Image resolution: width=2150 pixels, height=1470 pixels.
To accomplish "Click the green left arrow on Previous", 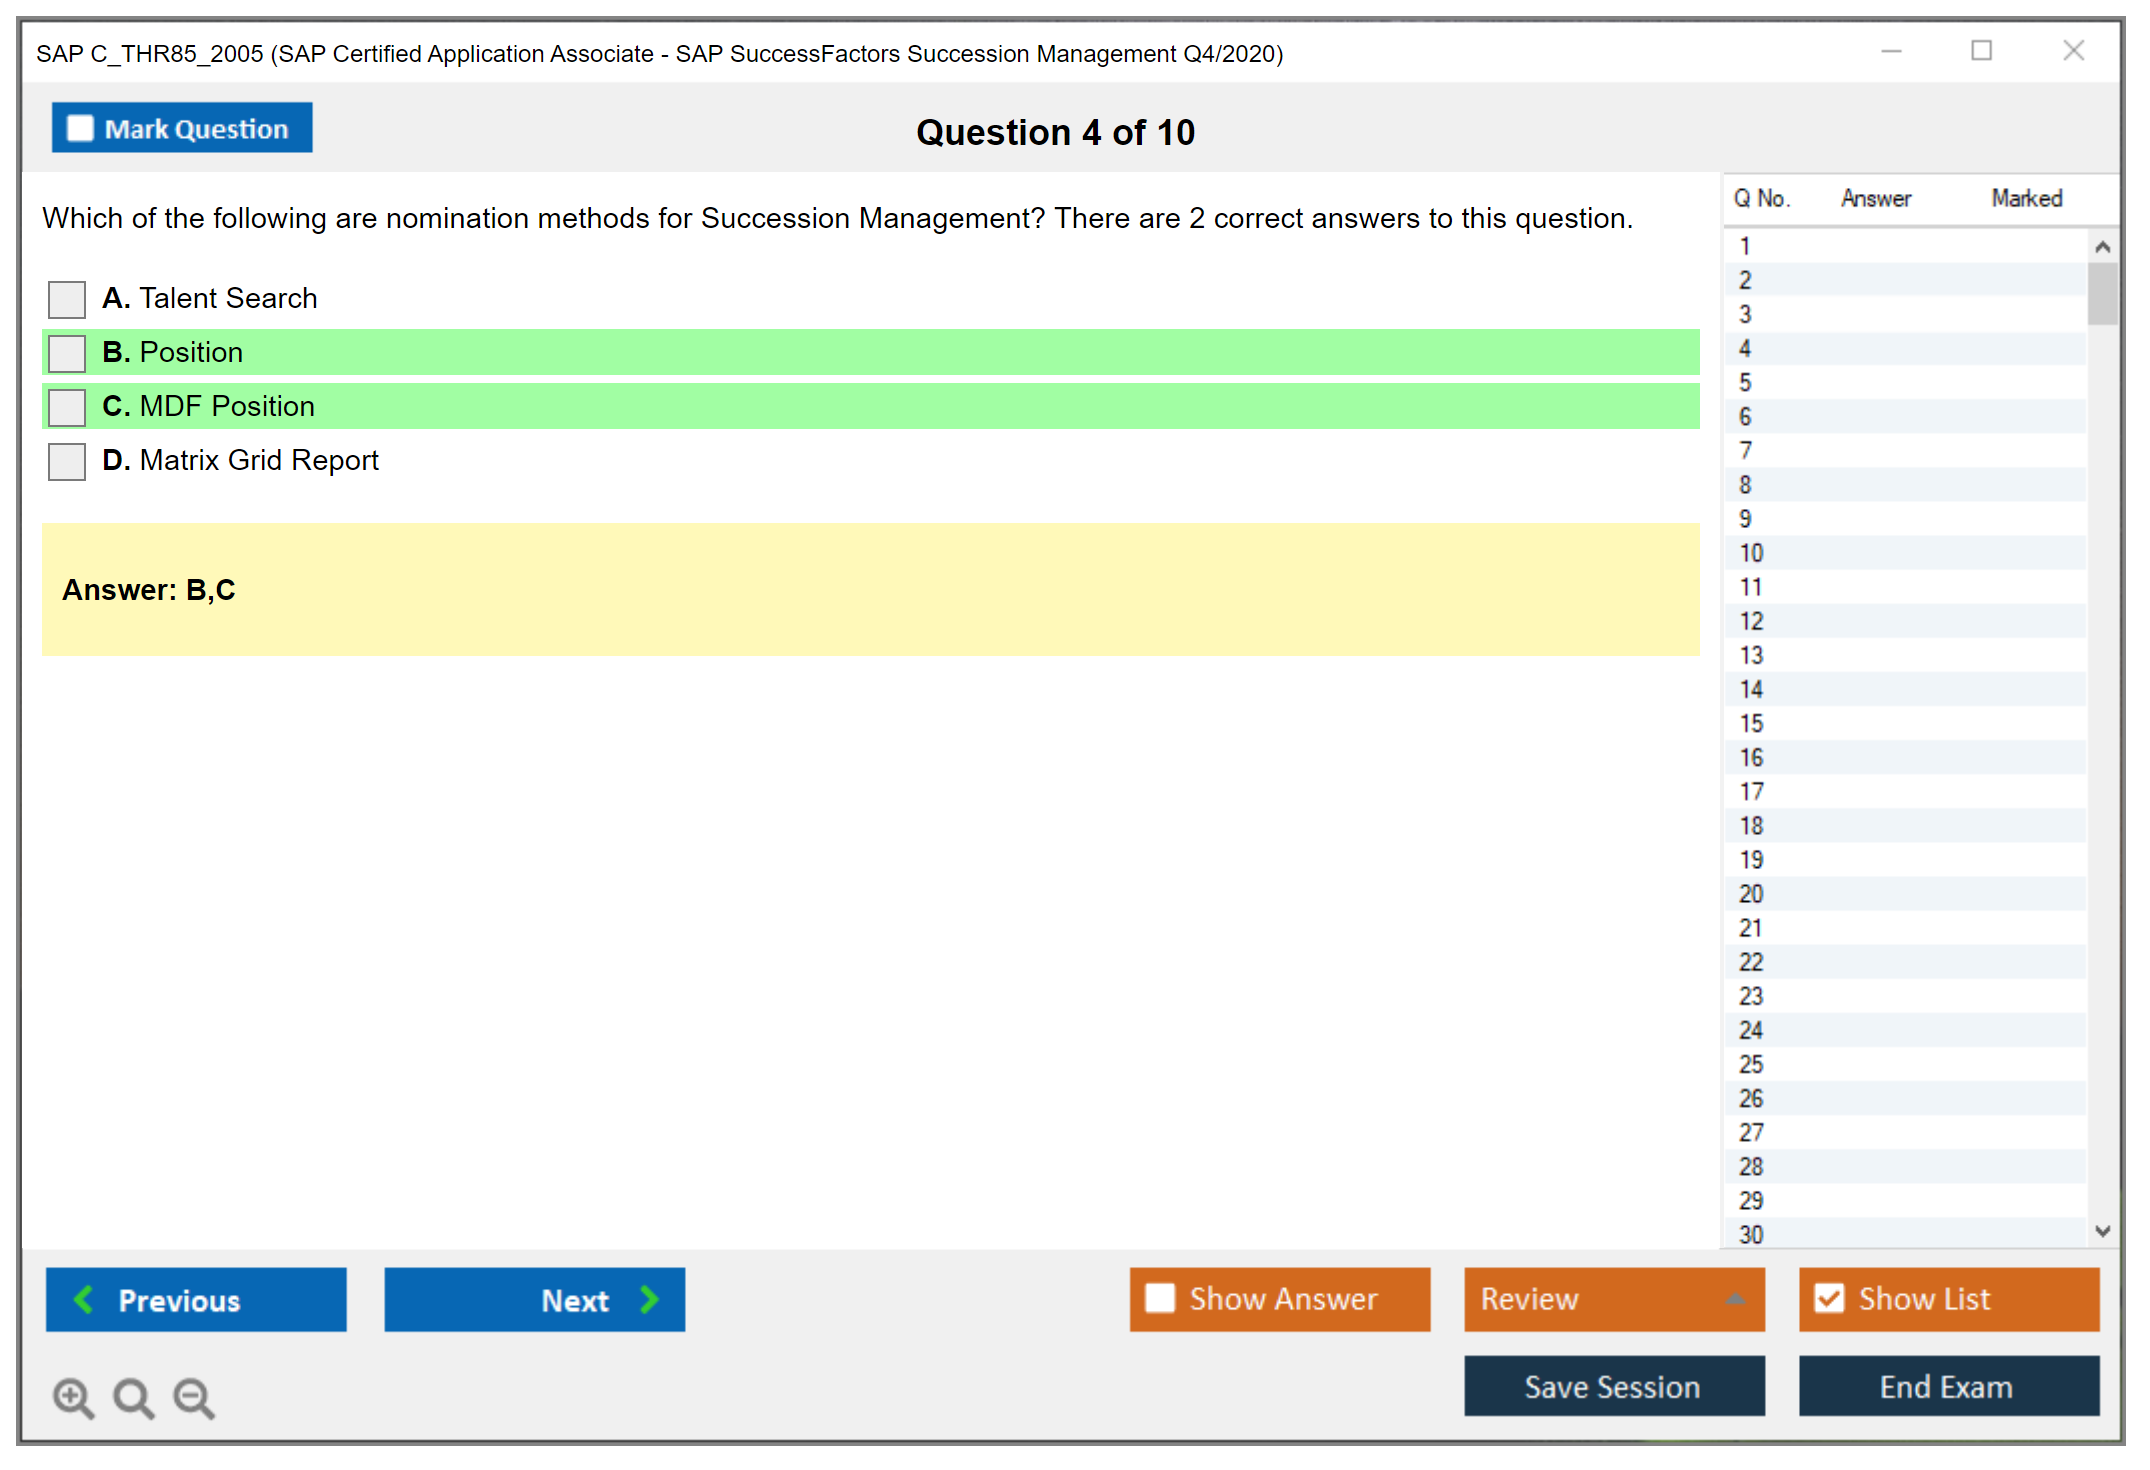I will point(84,1299).
